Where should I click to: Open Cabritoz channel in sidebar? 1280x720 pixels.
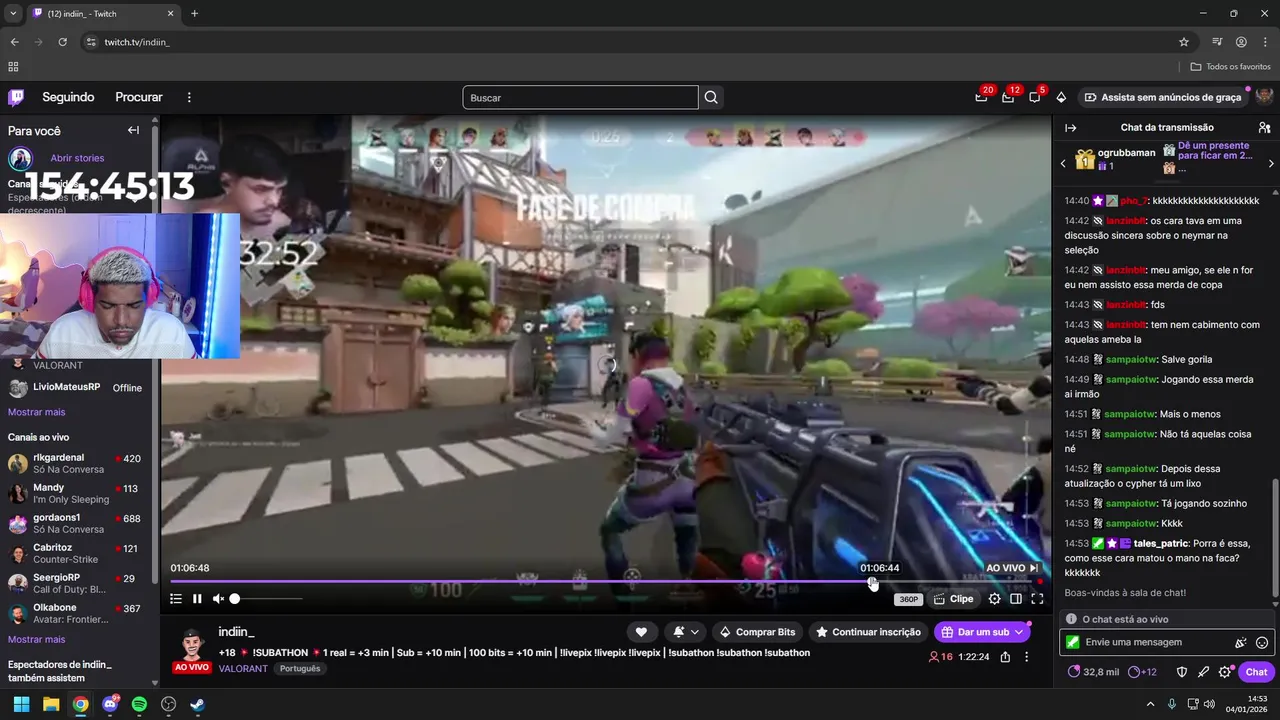[75, 553]
